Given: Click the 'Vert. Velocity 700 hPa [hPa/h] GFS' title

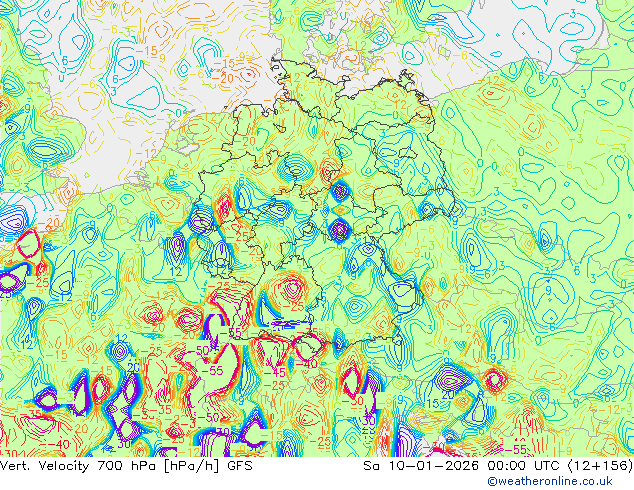Looking at the screenshot, I should pyautogui.click(x=126, y=466).
